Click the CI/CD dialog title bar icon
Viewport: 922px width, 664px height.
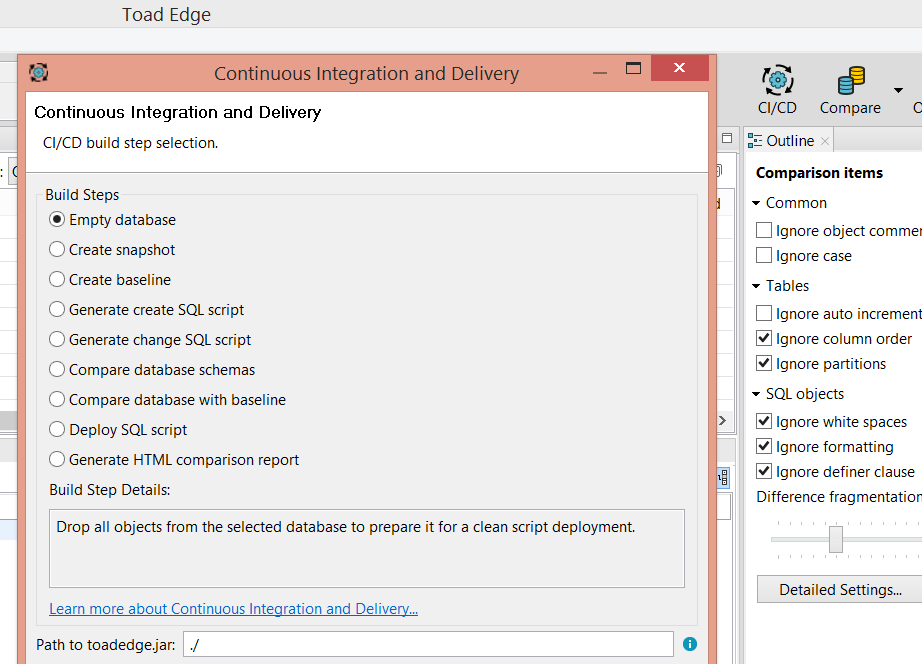click(x=39, y=72)
